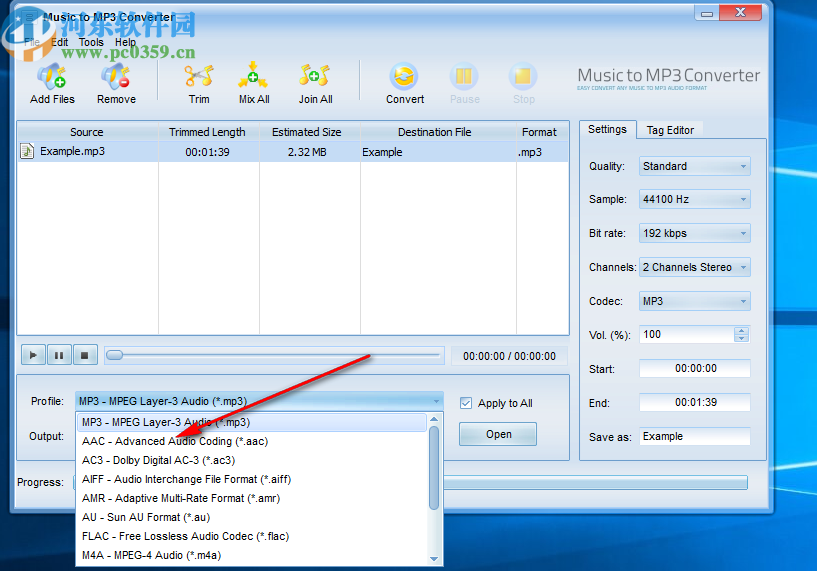The height and width of the screenshot is (571, 817).
Task: Click the 00:01:39 trimmed length cell
Action: [x=207, y=152]
